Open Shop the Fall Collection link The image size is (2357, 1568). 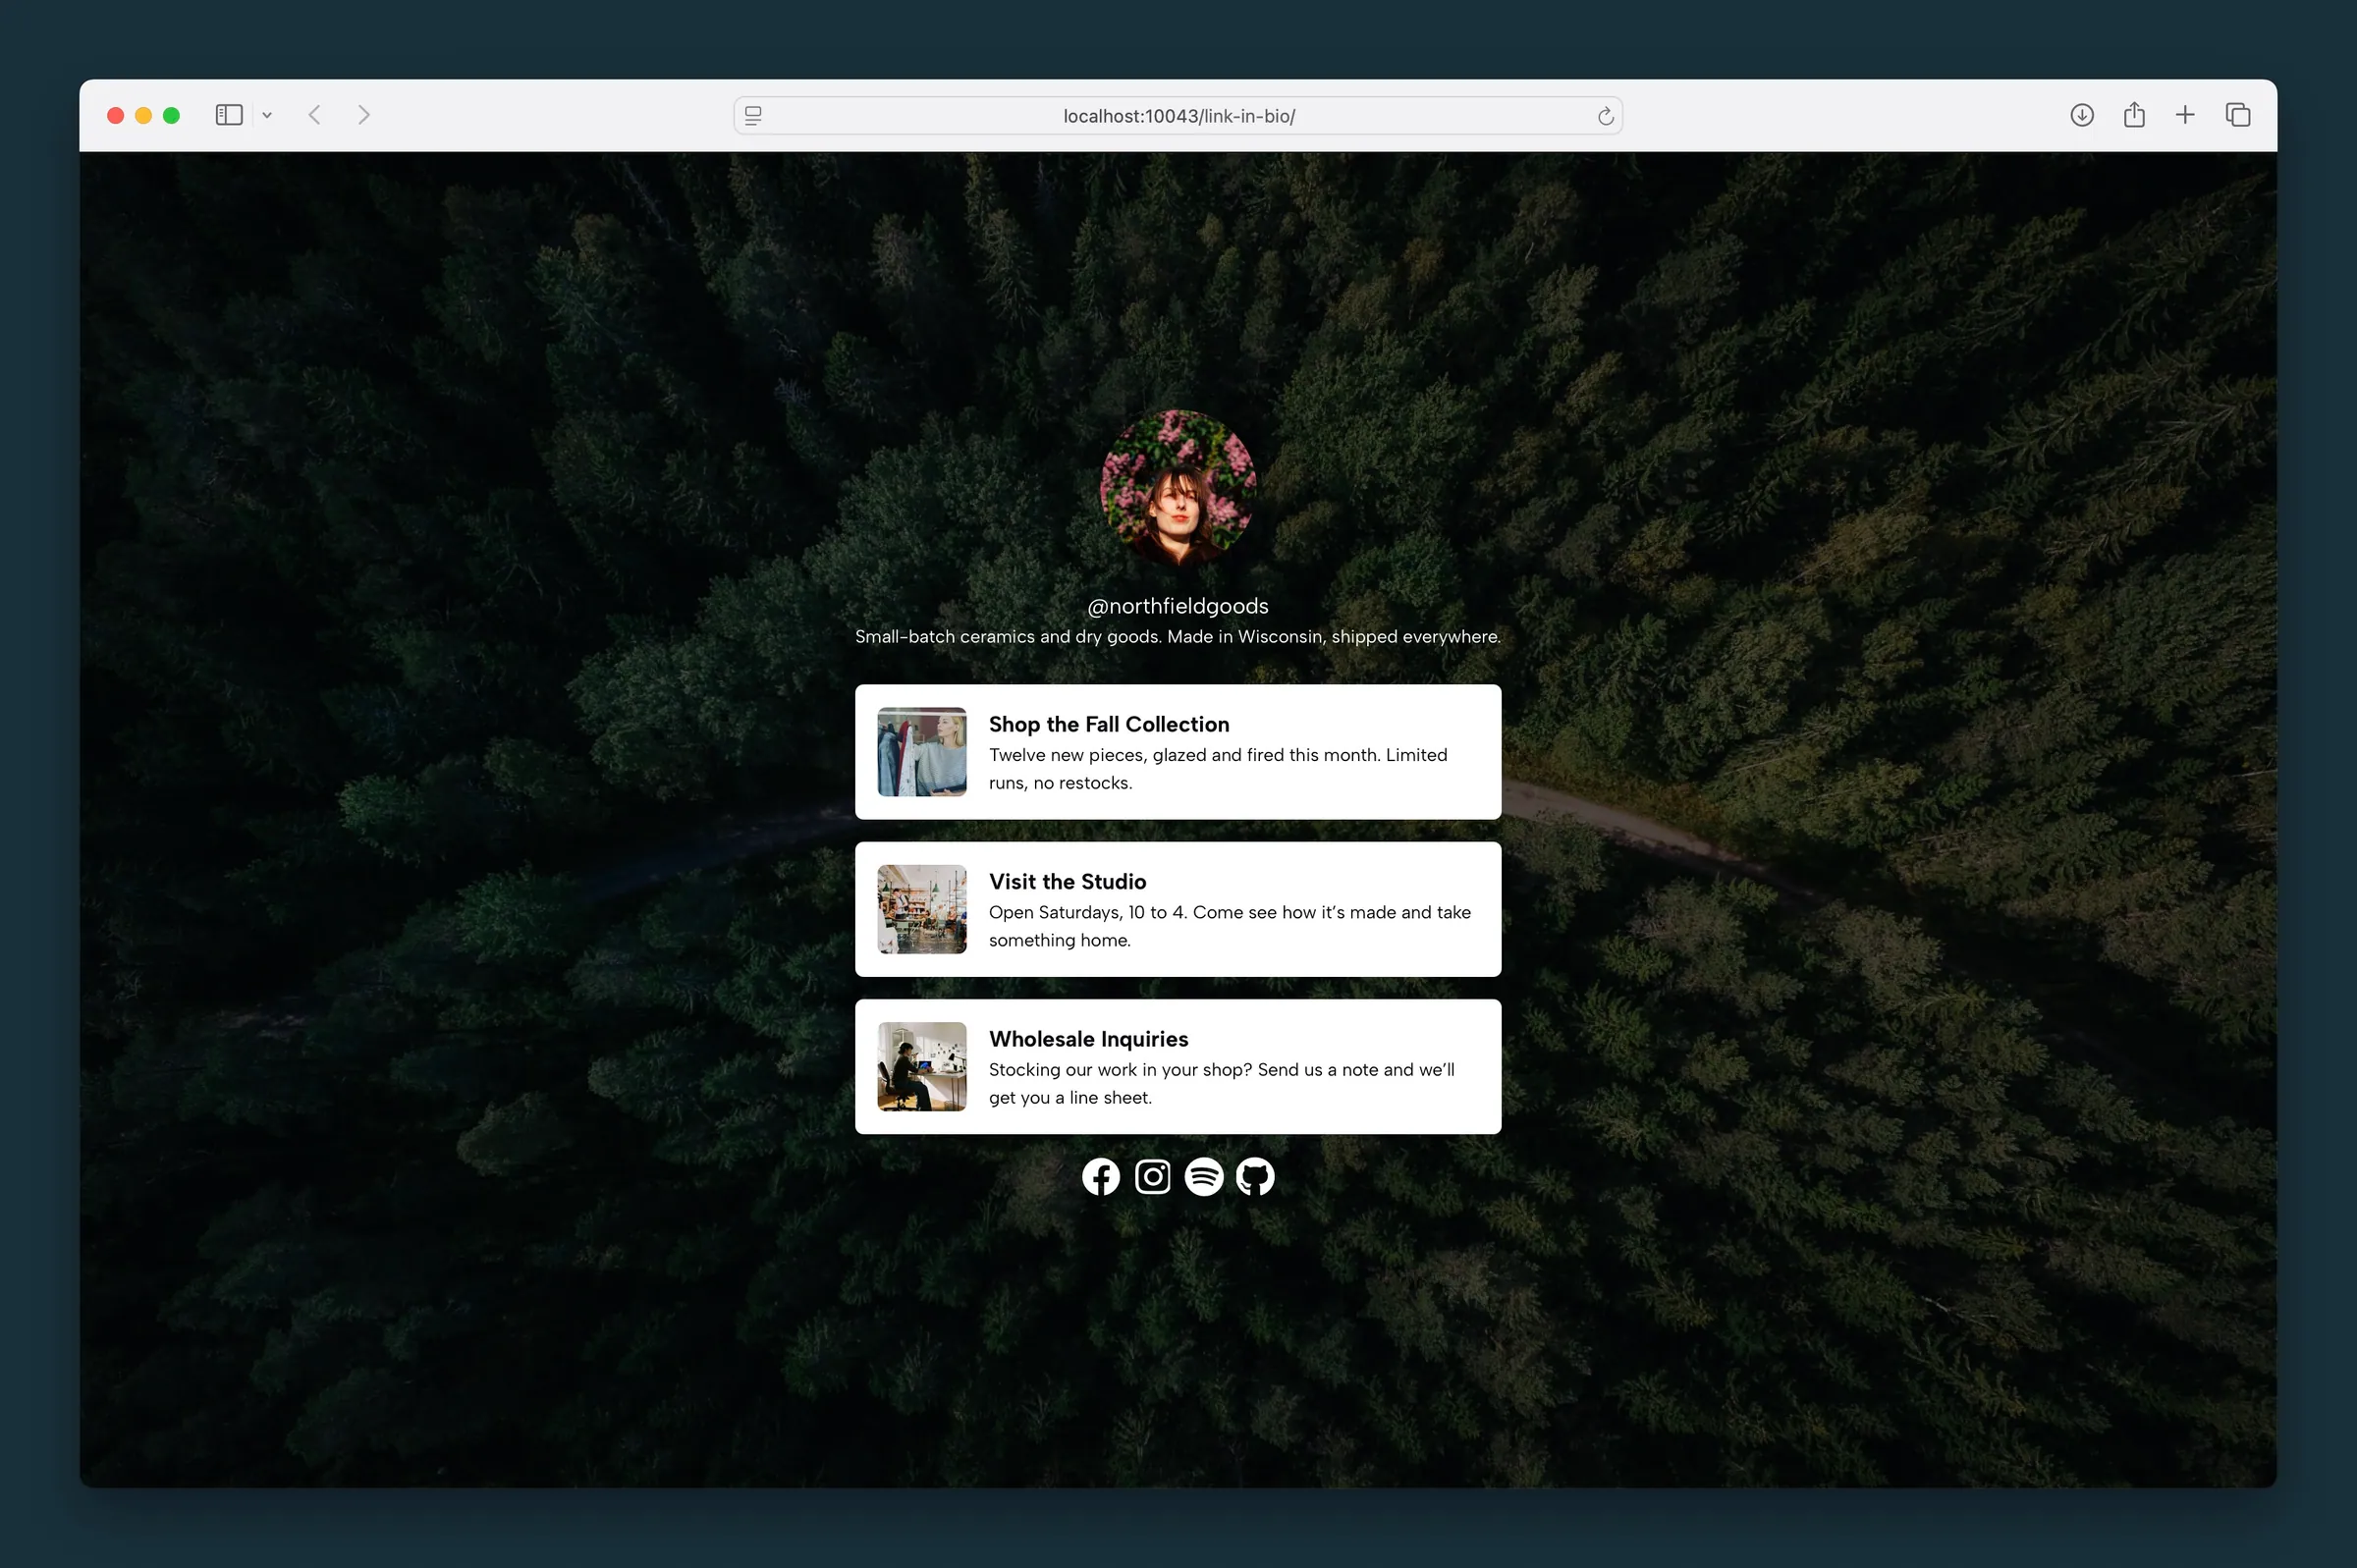click(x=1178, y=752)
